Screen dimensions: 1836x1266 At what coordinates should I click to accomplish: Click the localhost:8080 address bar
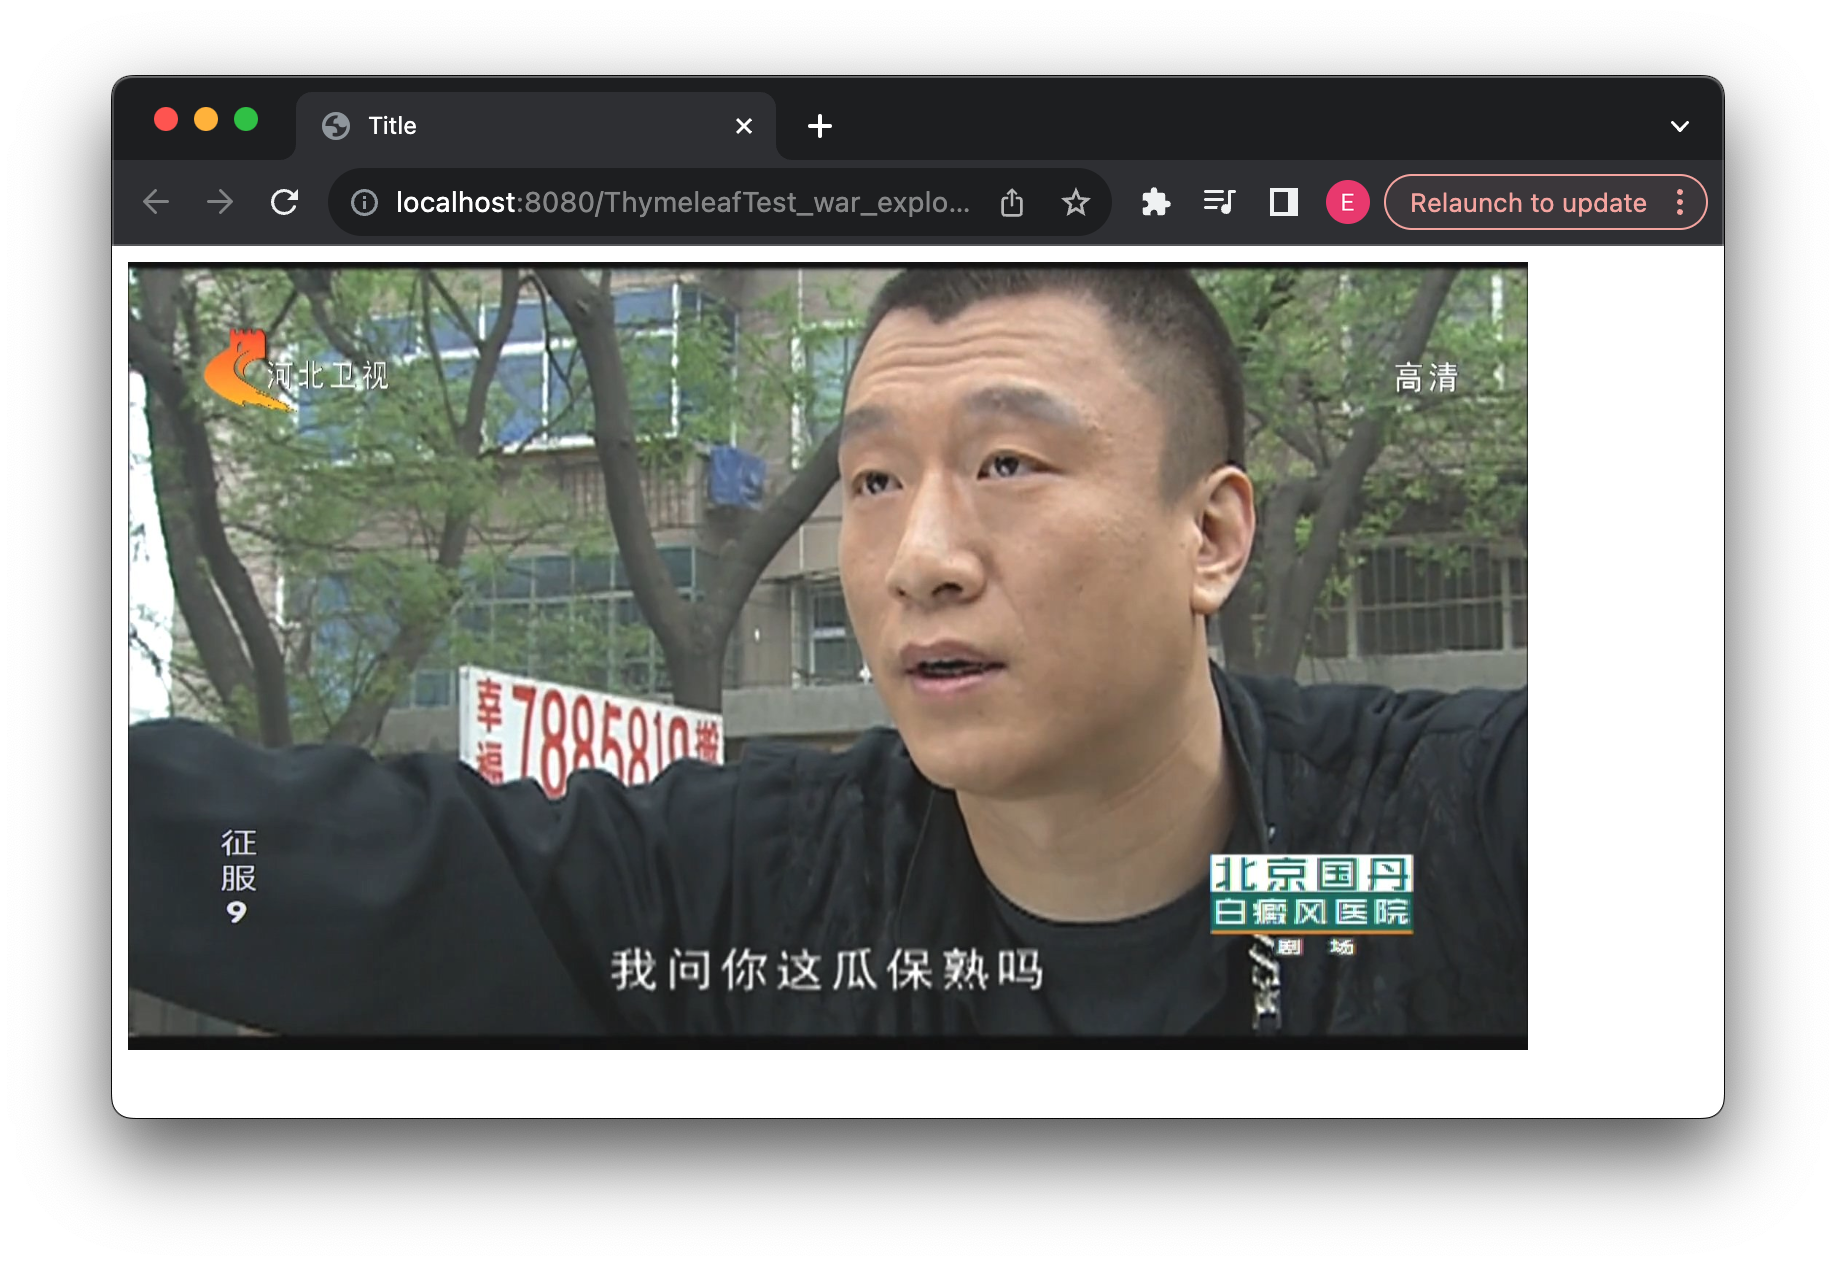point(680,203)
